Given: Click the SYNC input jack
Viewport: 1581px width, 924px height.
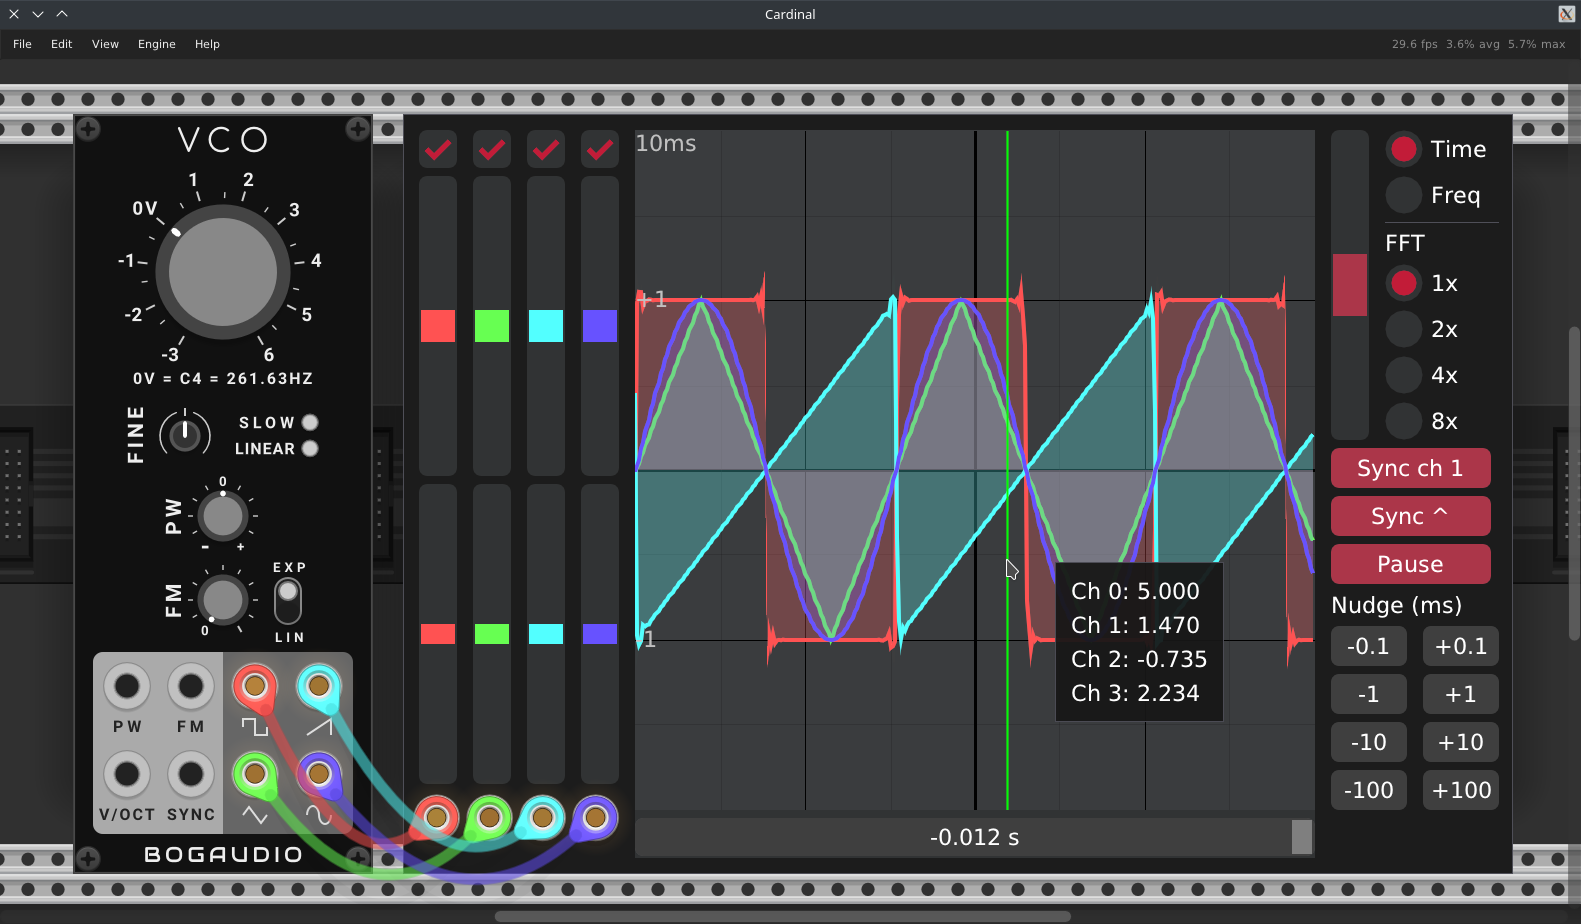Looking at the screenshot, I should pyautogui.click(x=190, y=774).
